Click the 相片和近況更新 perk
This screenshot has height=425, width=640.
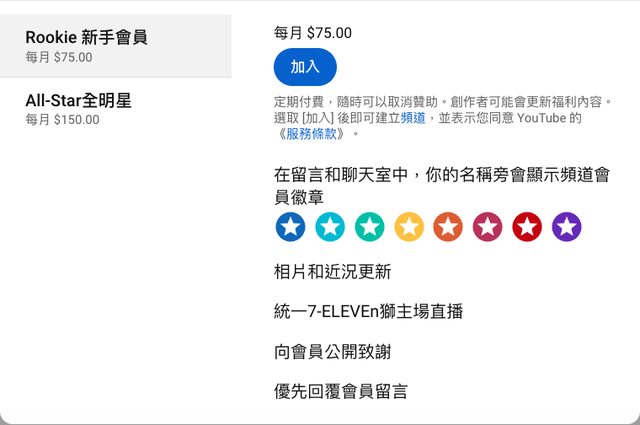(x=332, y=271)
